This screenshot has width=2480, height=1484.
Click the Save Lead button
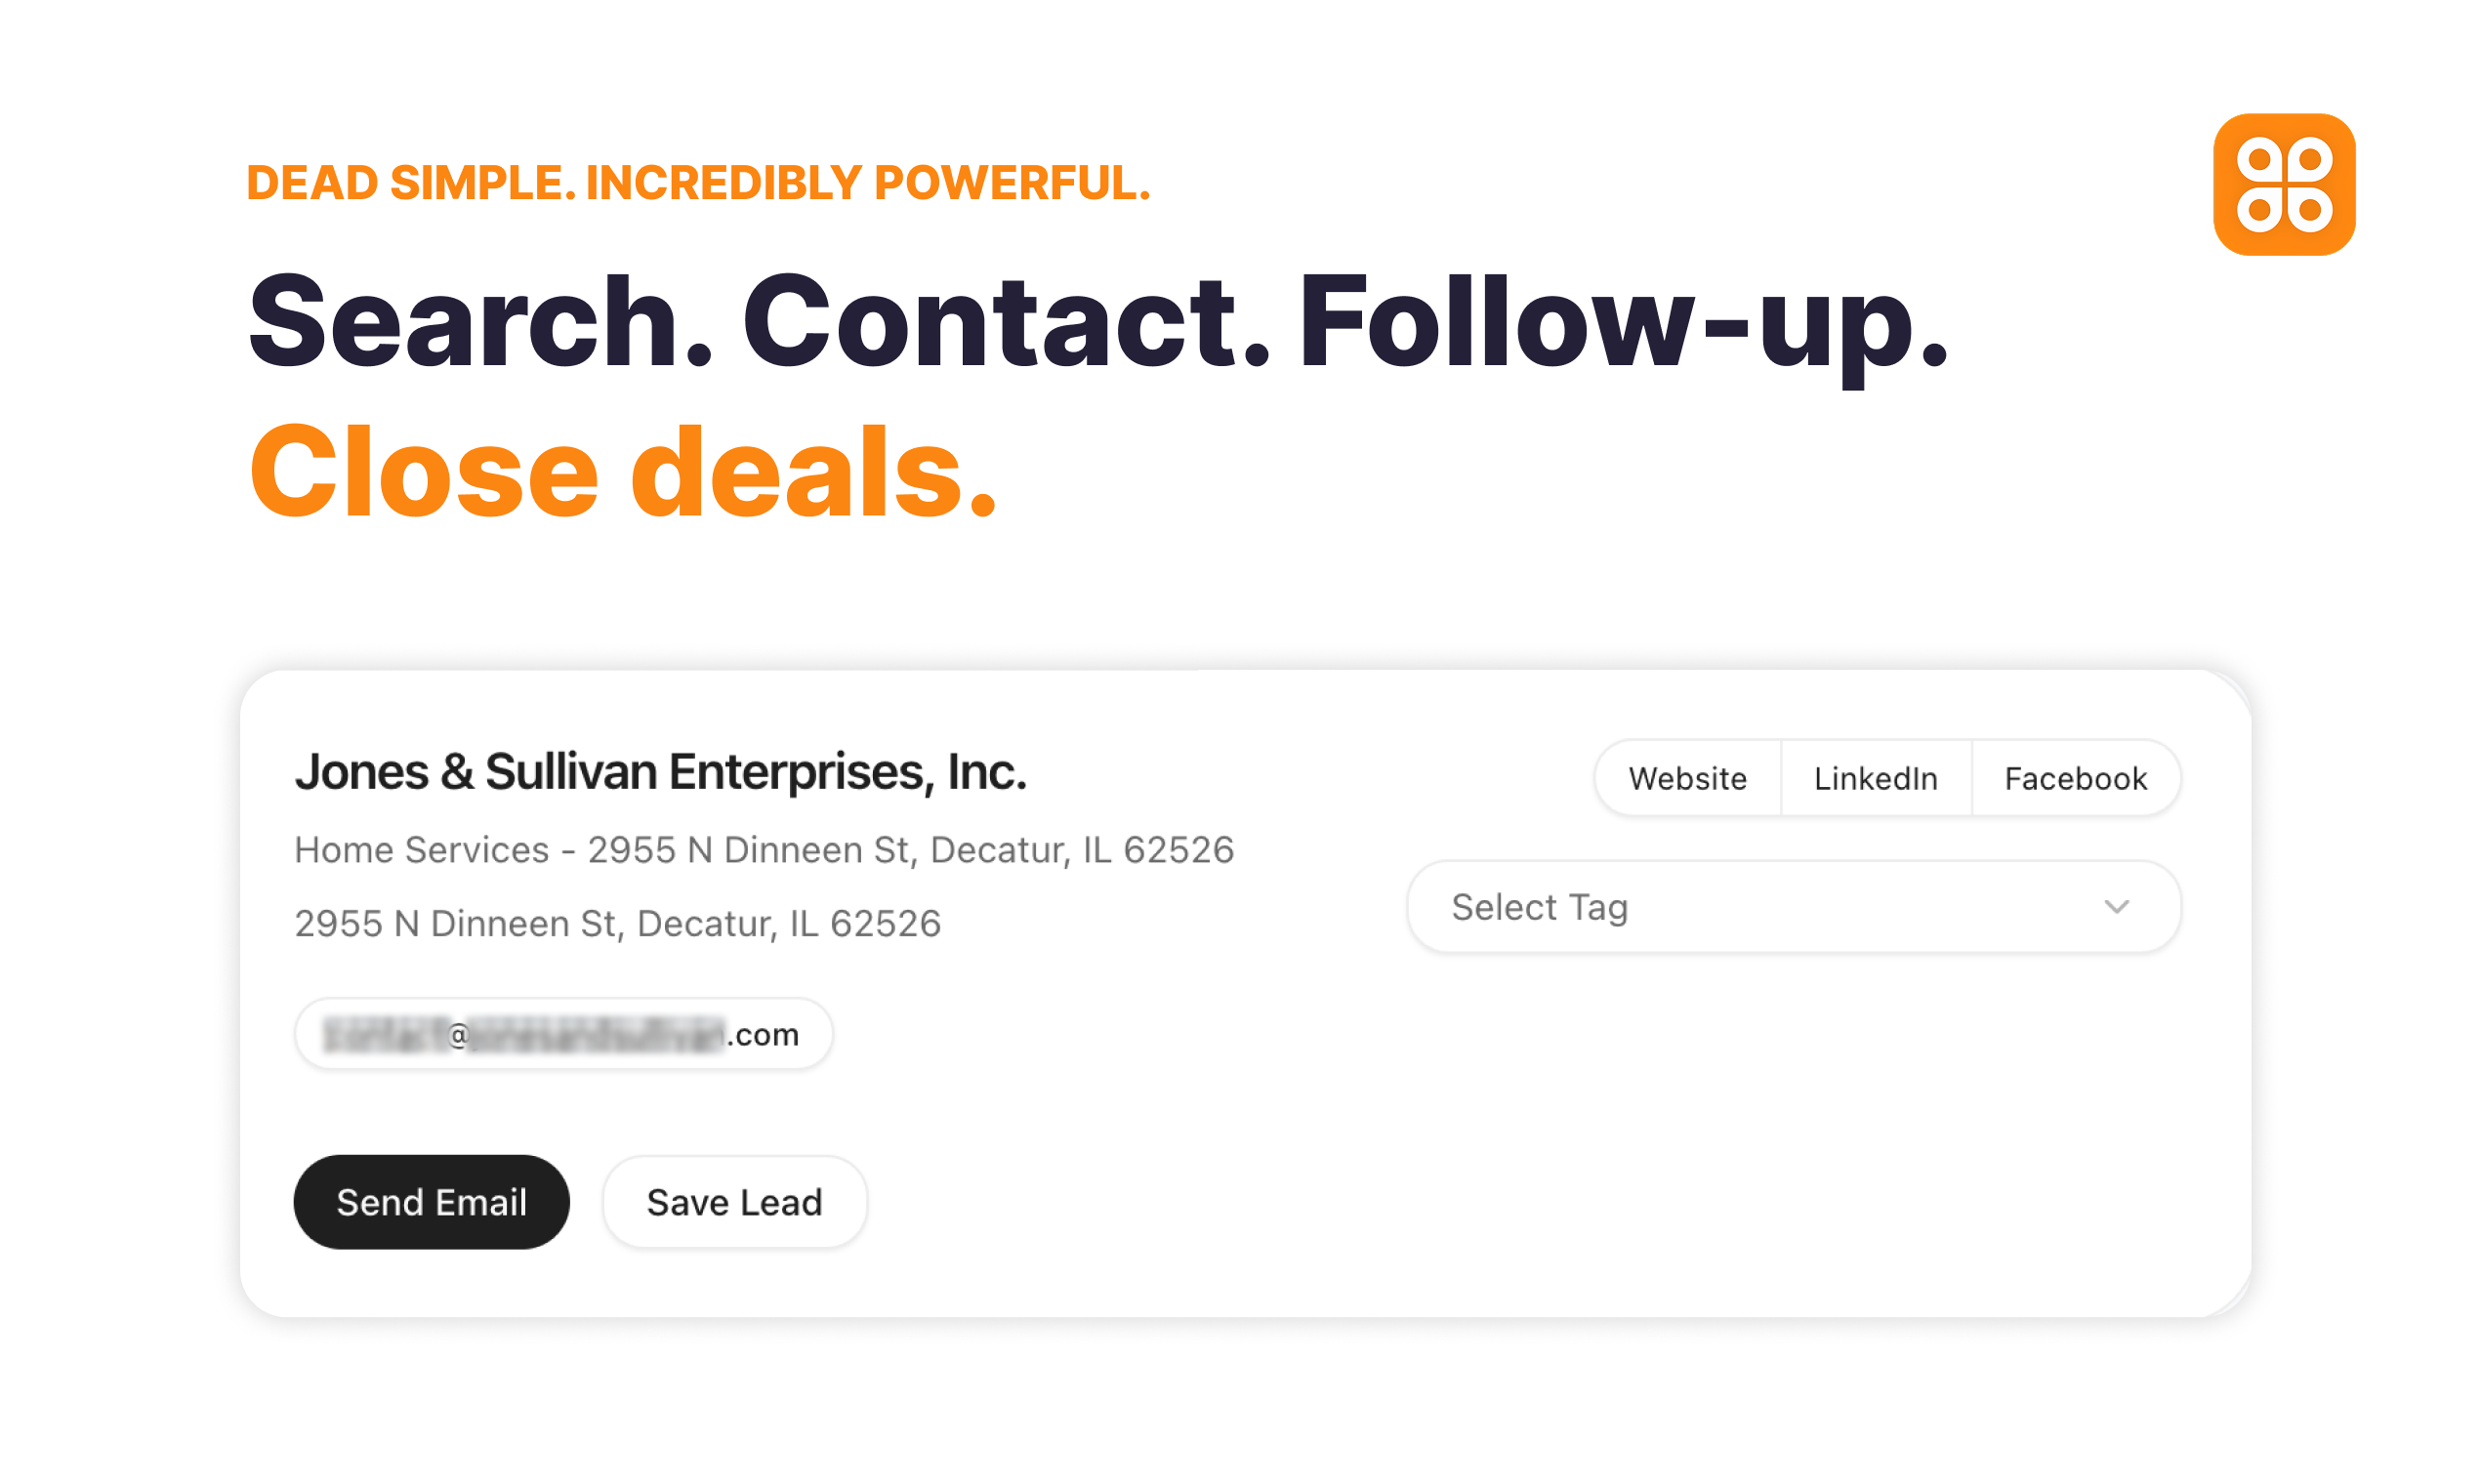(734, 1202)
